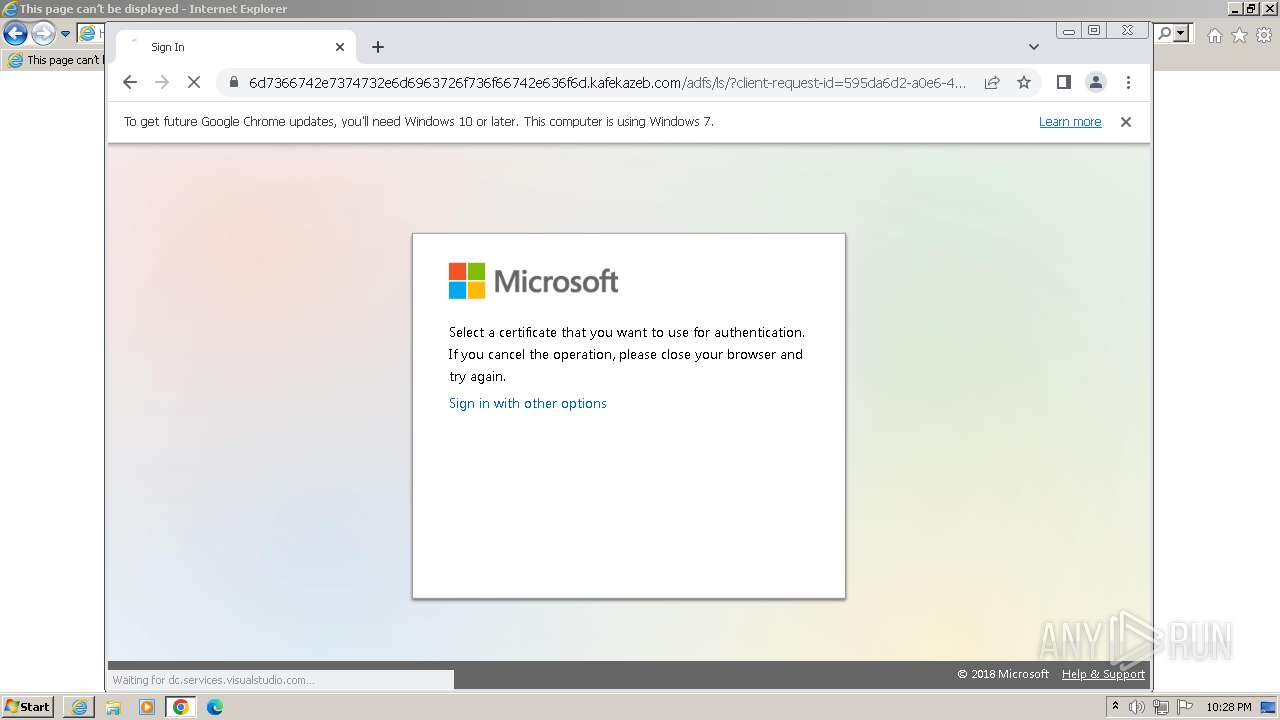The image size is (1280, 720).
Task: Click the Show desktop button
Action: [1270, 707]
